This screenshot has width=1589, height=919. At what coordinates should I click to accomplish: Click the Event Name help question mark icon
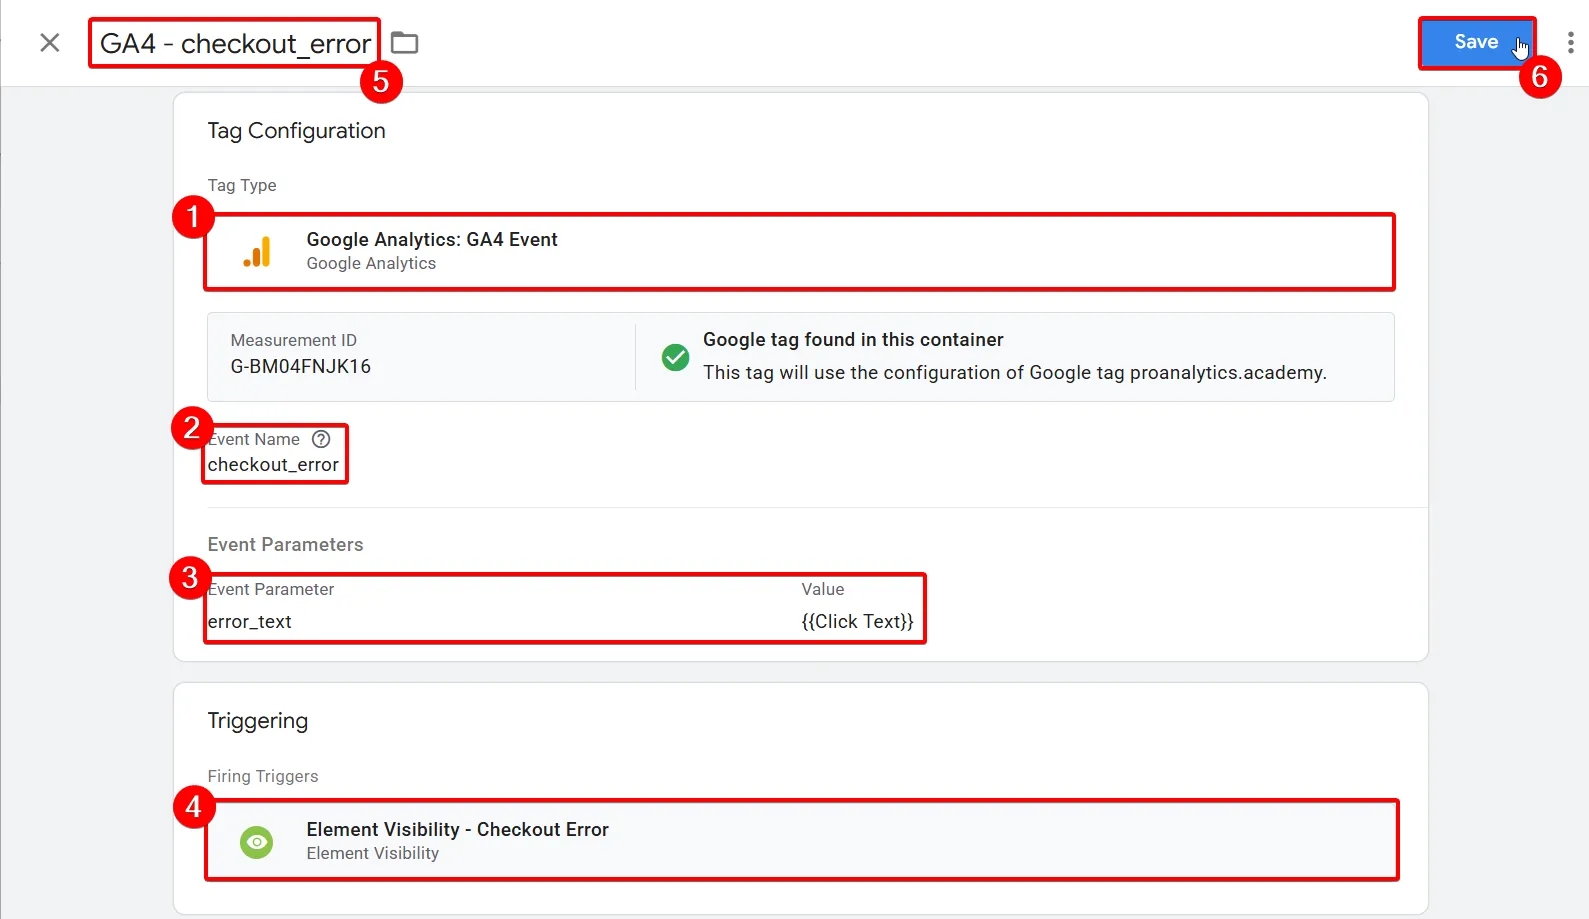[321, 439]
